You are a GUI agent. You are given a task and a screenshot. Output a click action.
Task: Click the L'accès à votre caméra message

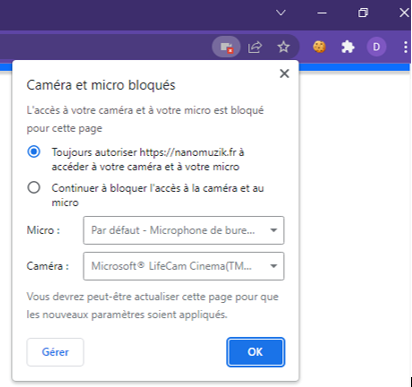tap(145, 119)
